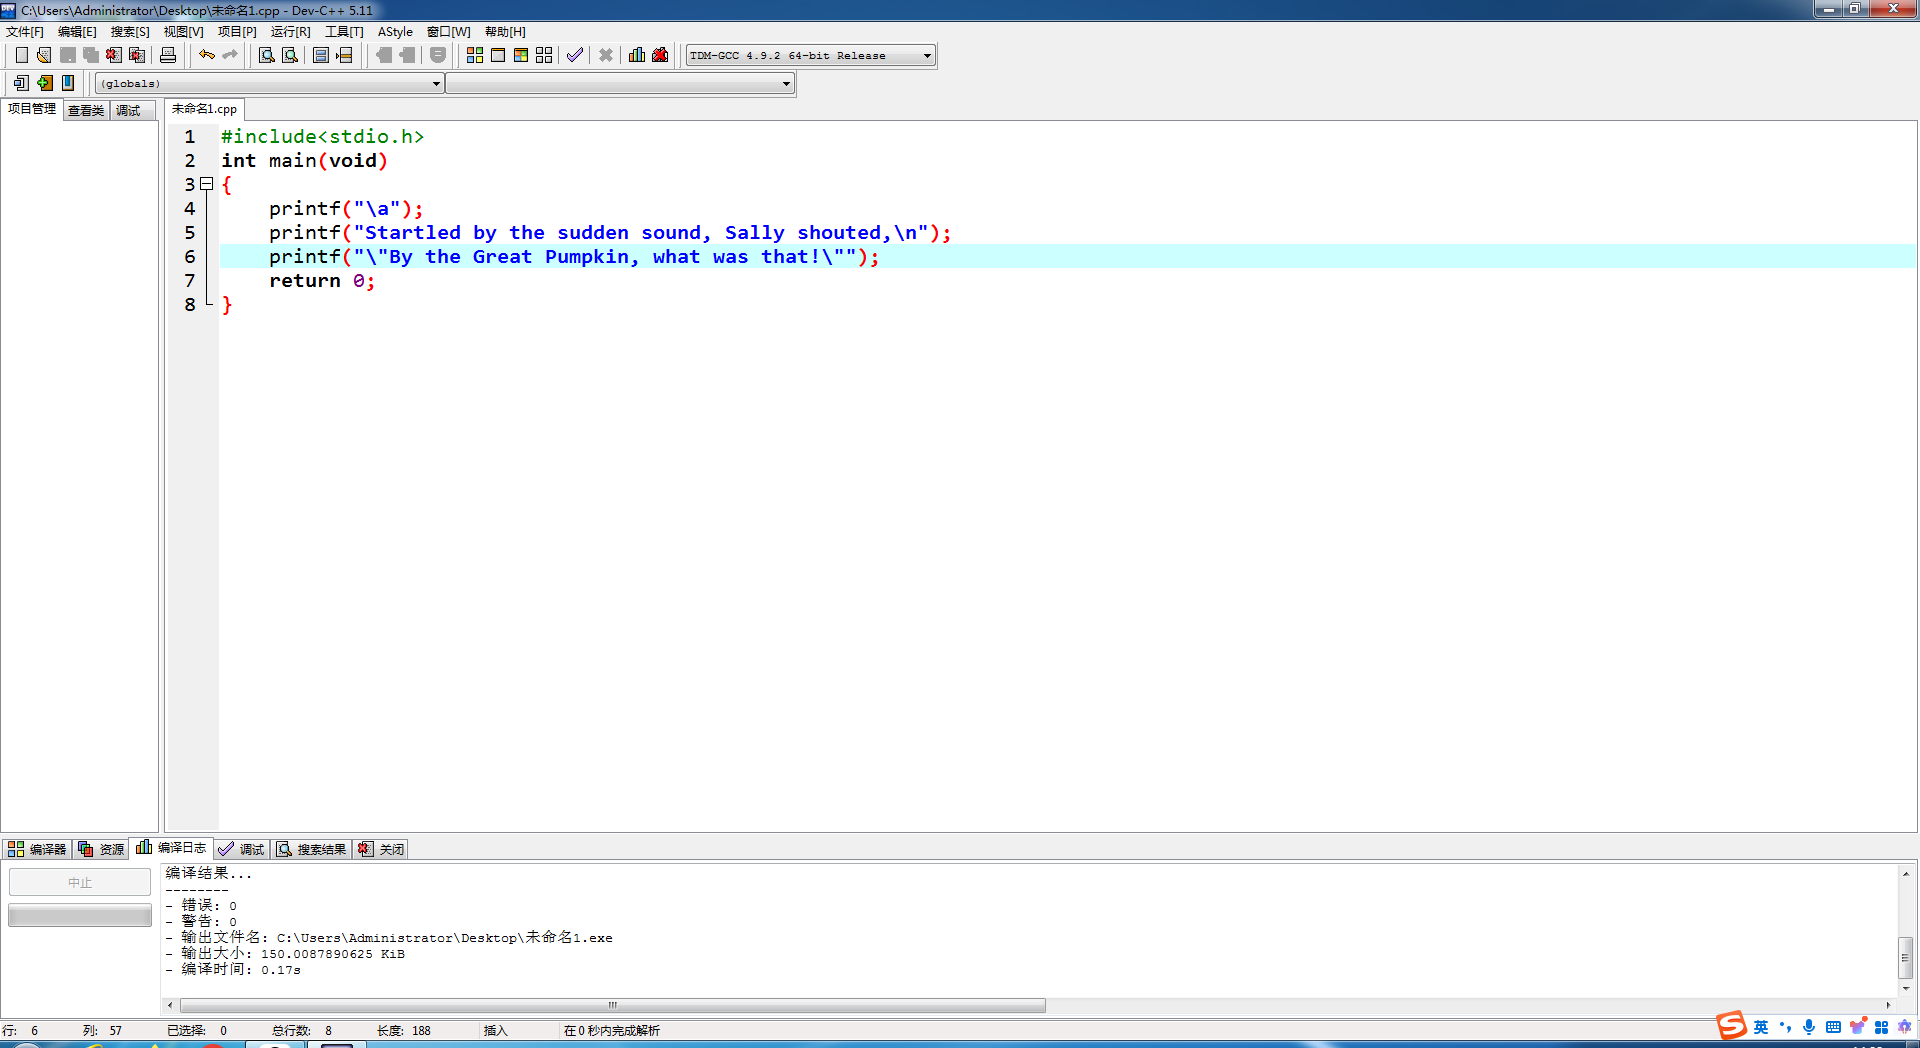Click the microphone voice input icon
Image resolution: width=1920 pixels, height=1048 pixels.
[x=1809, y=1027]
